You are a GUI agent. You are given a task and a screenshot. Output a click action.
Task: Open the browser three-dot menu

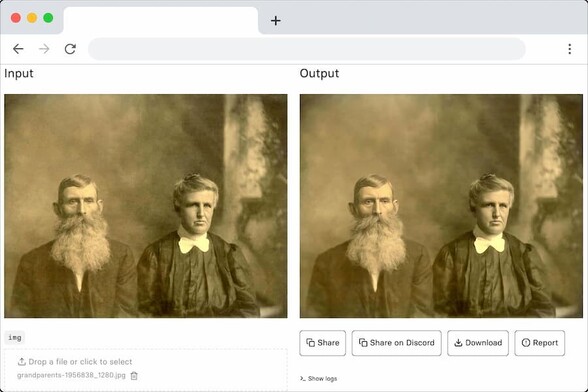coord(569,49)
